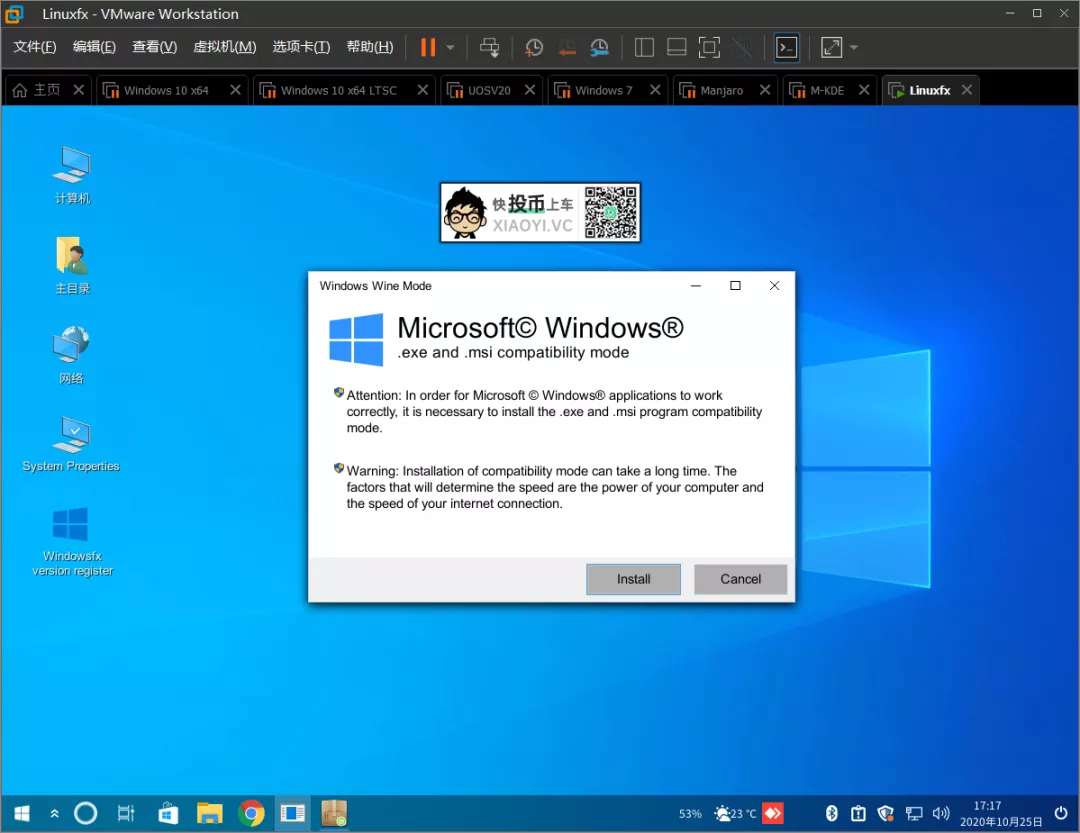This screenshot has height=833, width=1080.
Task: Open the 查看(V) menu
Action: [x=154, y=46]
